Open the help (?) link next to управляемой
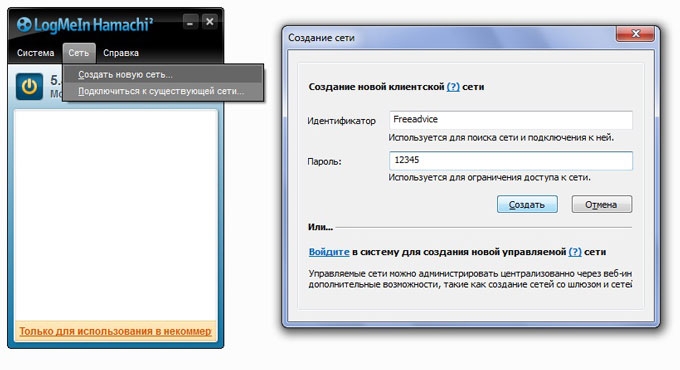Image resolution: width=680 pixels, height=370 pixels. click(575, 252)
